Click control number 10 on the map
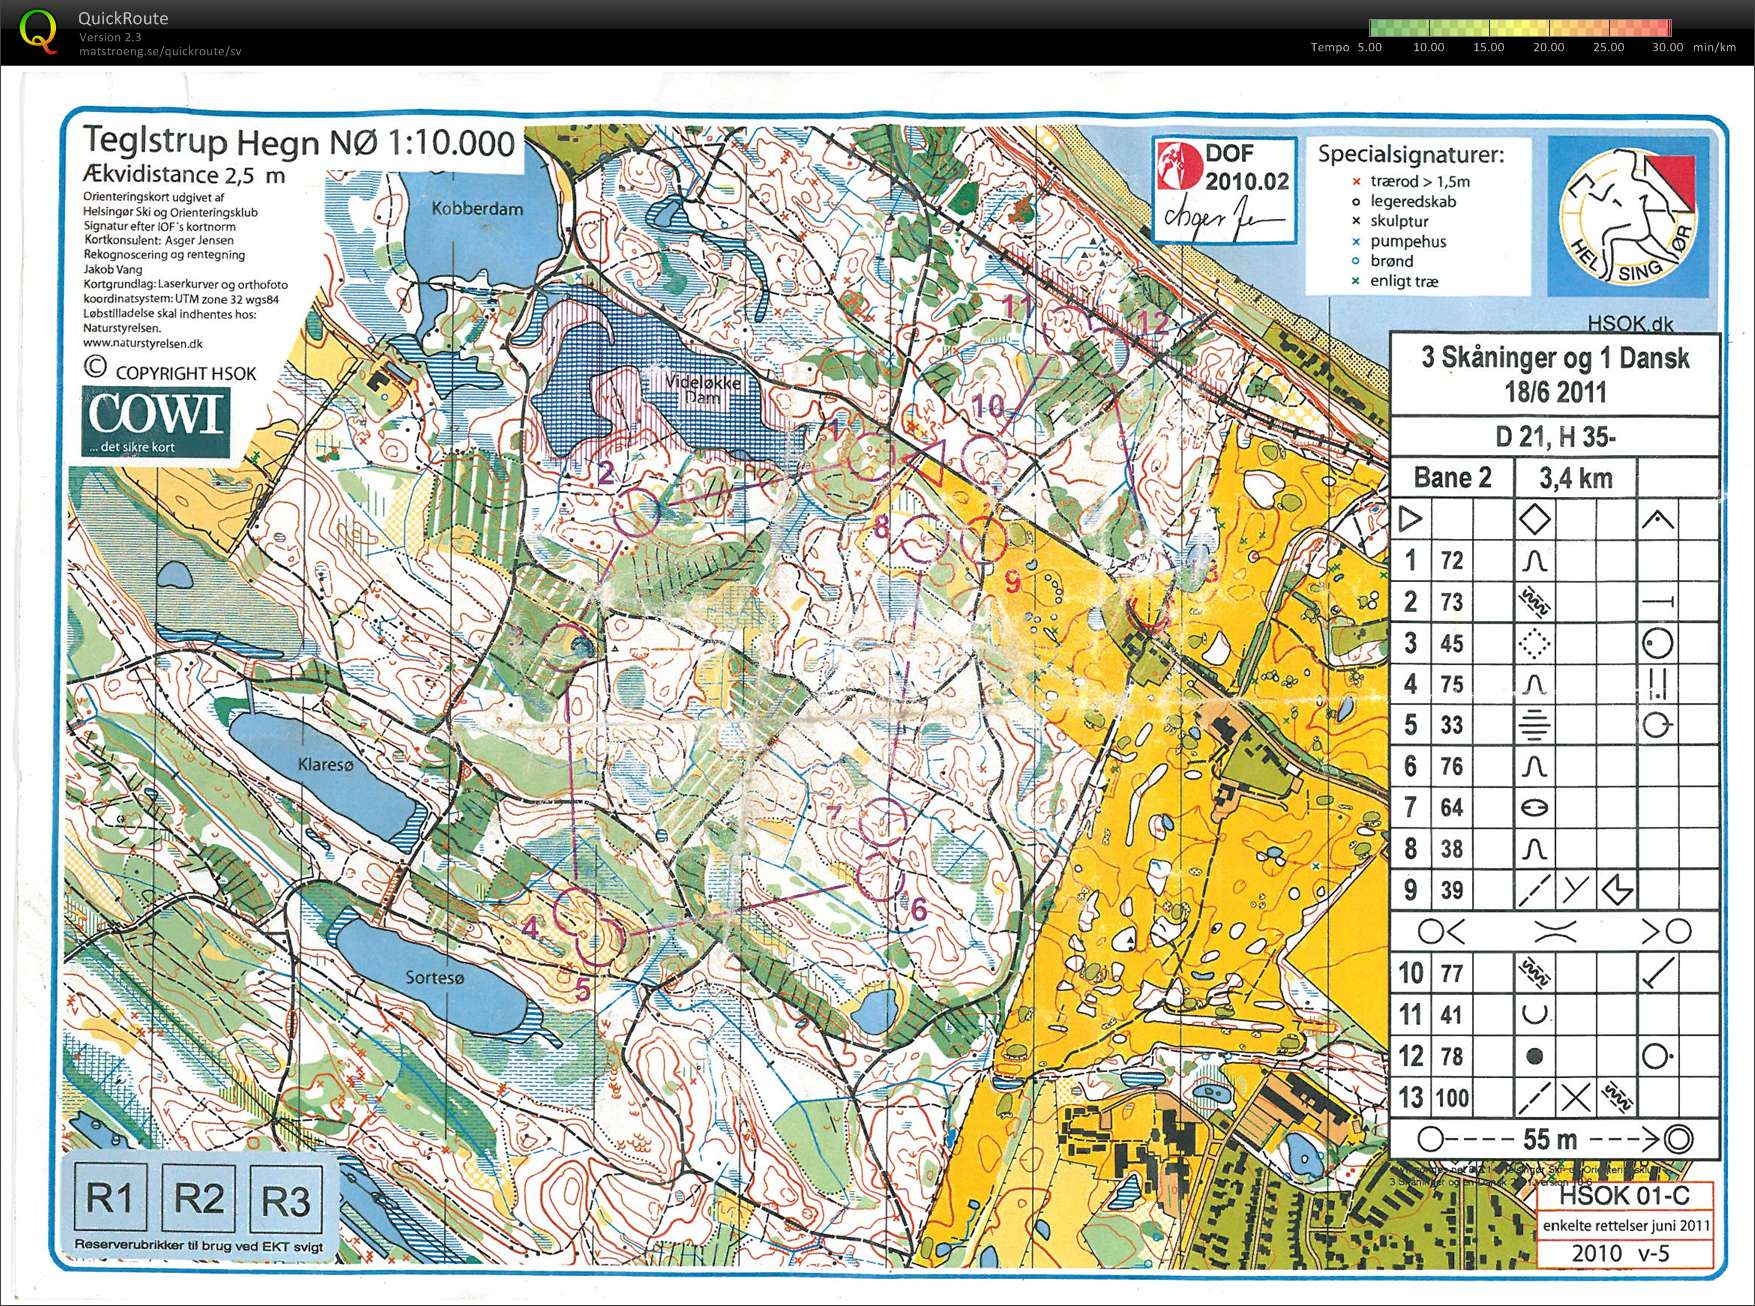The width and height of the screenshot is (1755, 1306). (x=989, y=405)
